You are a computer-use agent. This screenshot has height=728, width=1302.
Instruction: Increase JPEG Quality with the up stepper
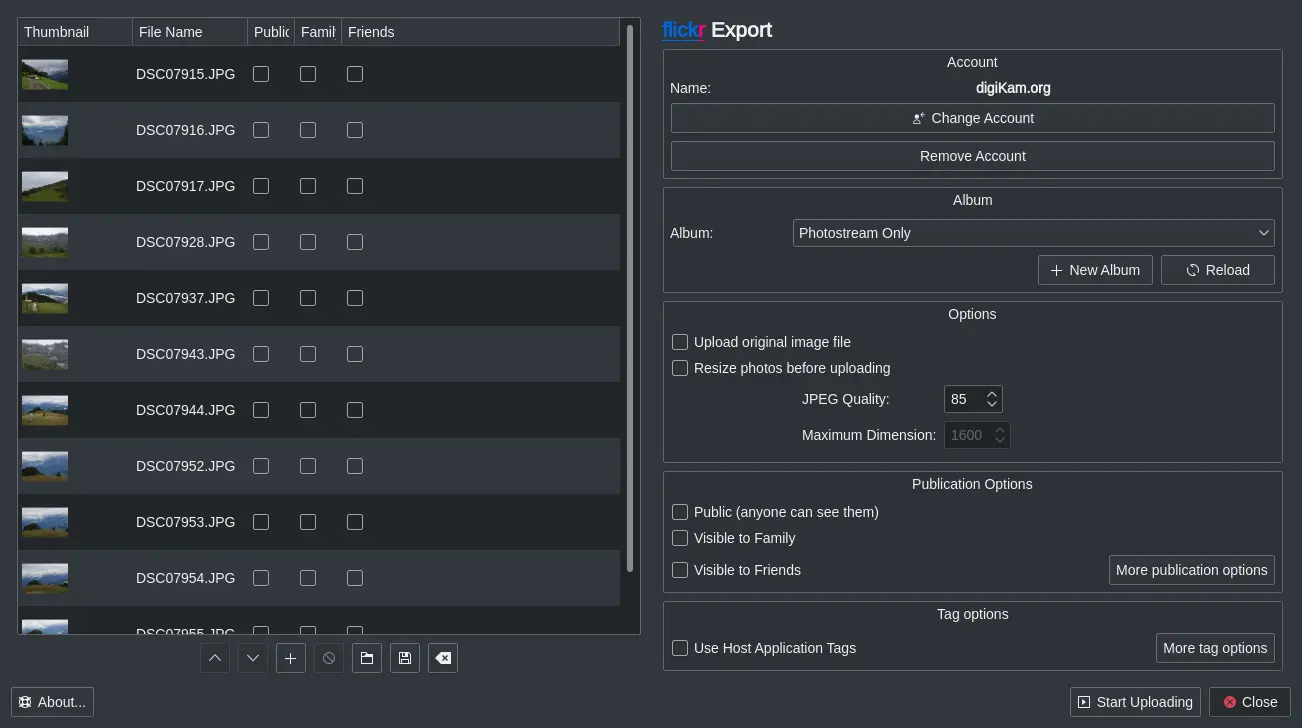click(x=991, y=394)
